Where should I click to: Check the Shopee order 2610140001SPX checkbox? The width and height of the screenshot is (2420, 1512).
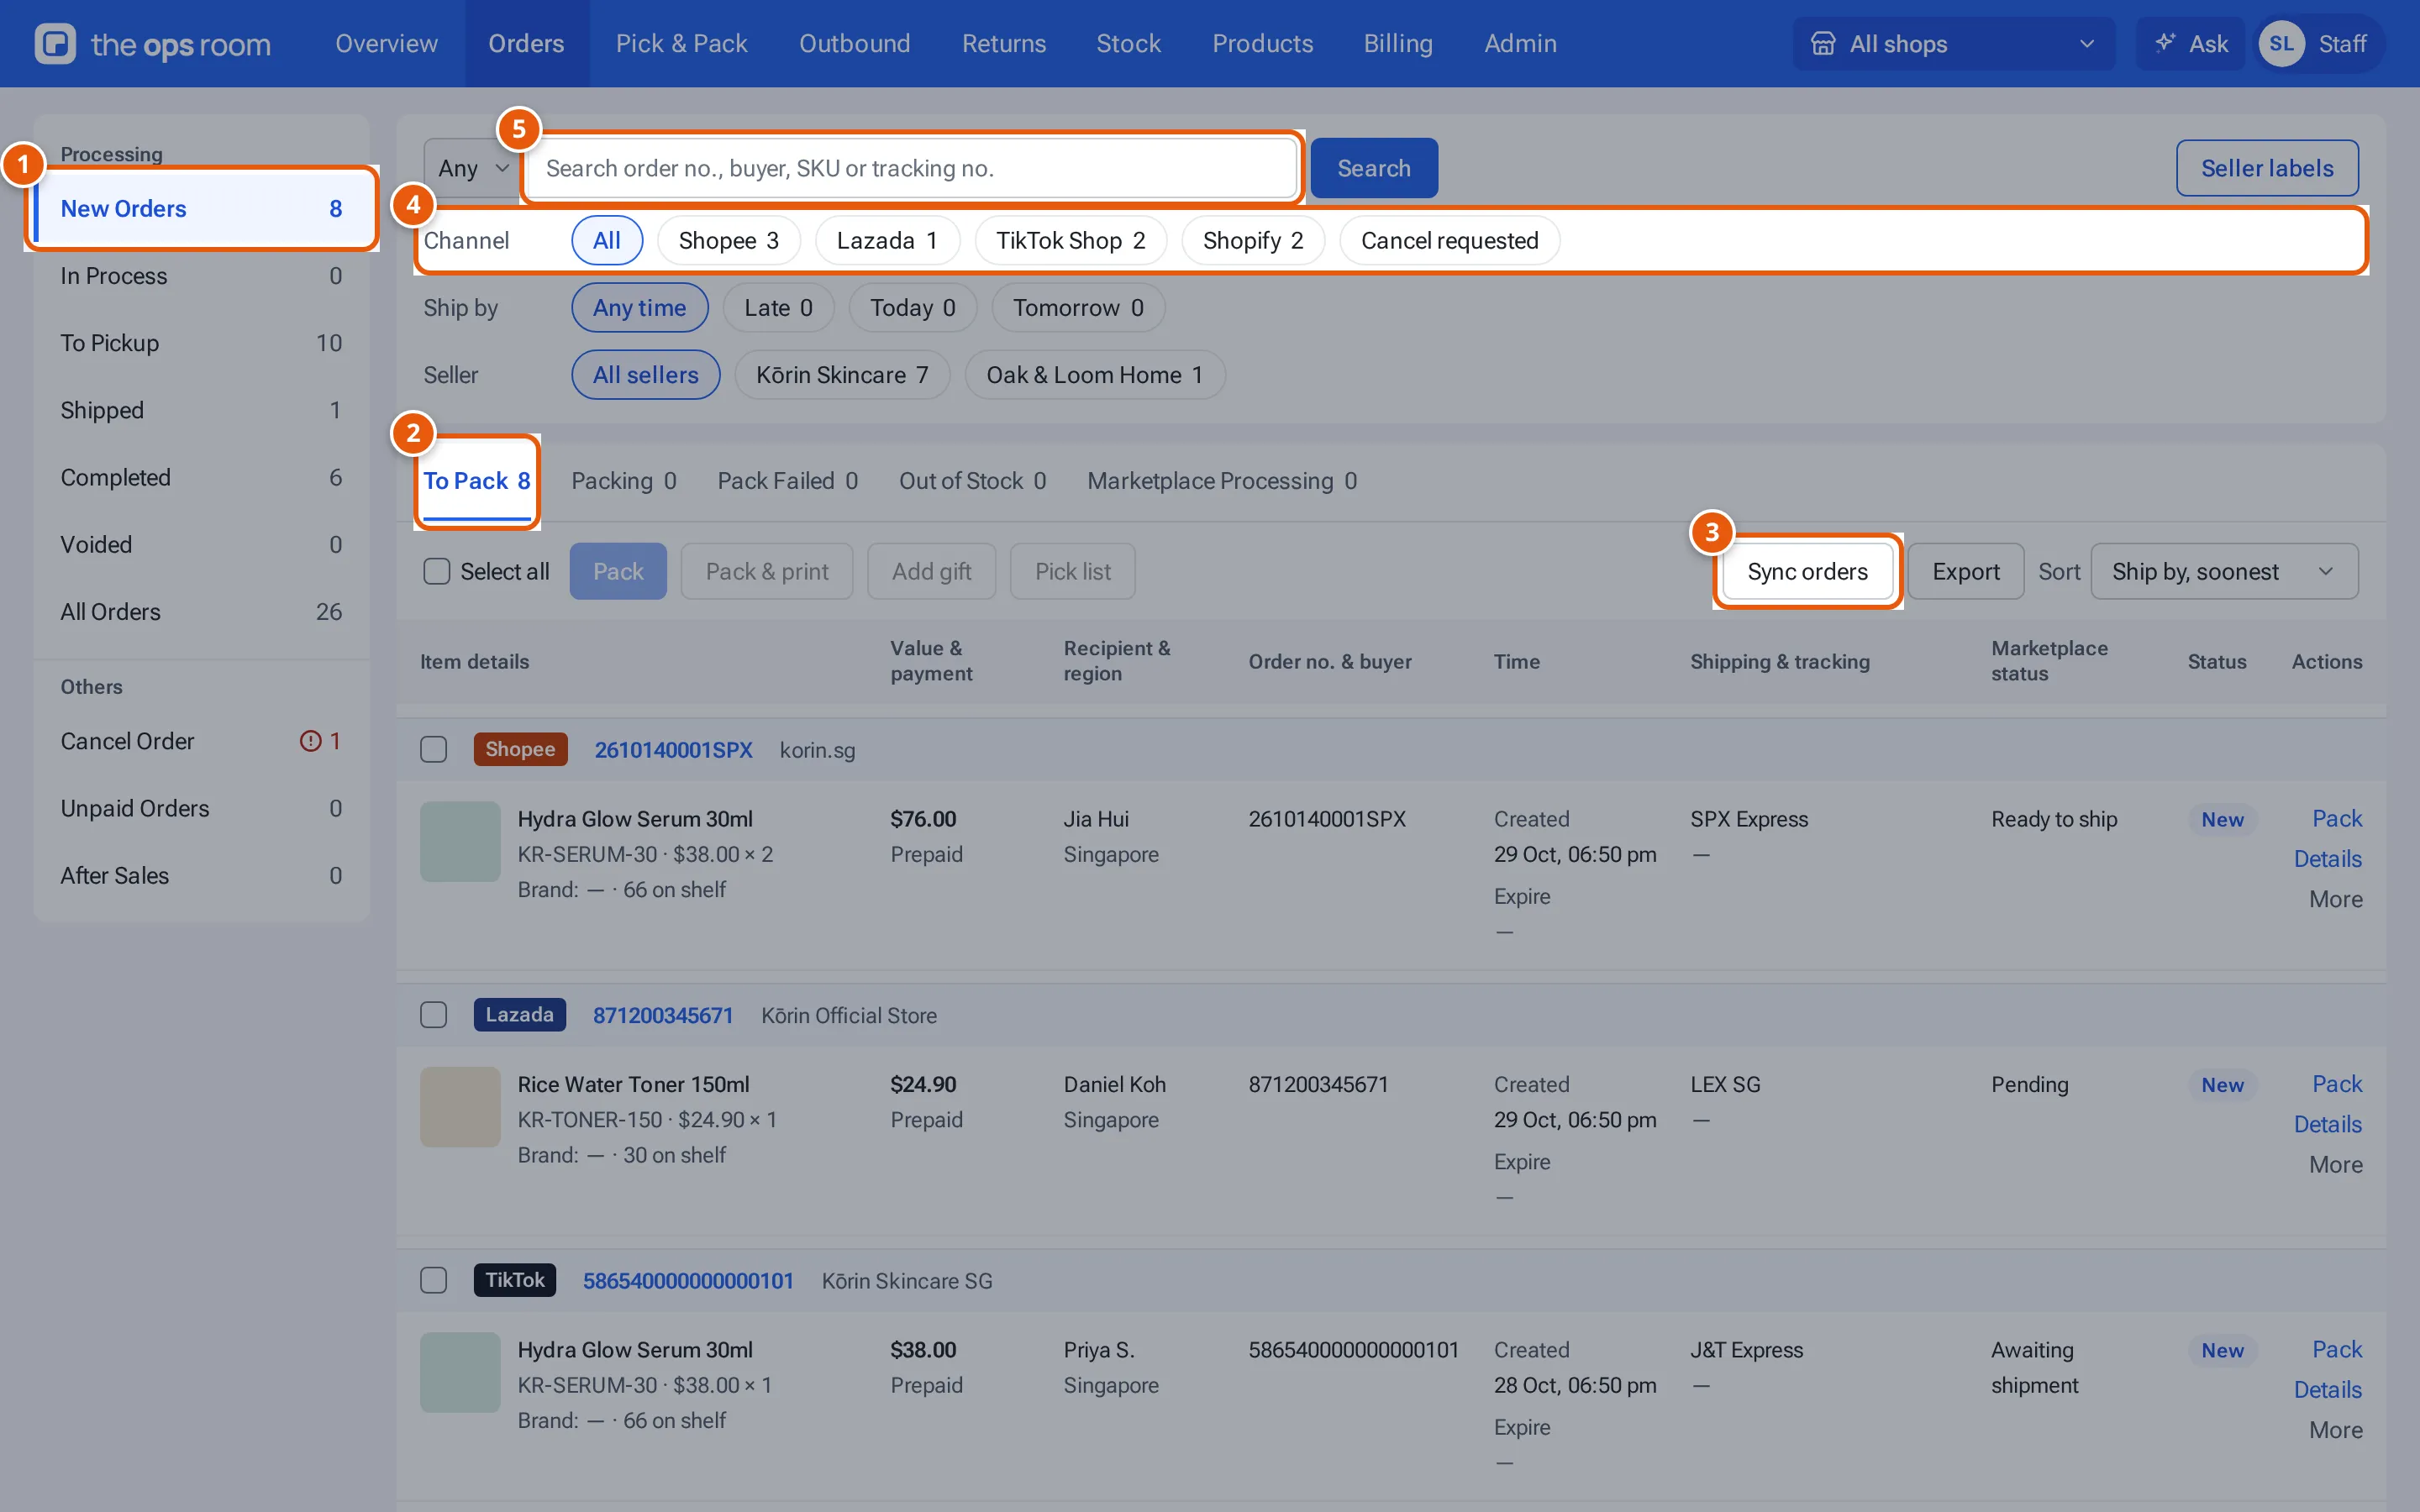(x=433, y=749)
